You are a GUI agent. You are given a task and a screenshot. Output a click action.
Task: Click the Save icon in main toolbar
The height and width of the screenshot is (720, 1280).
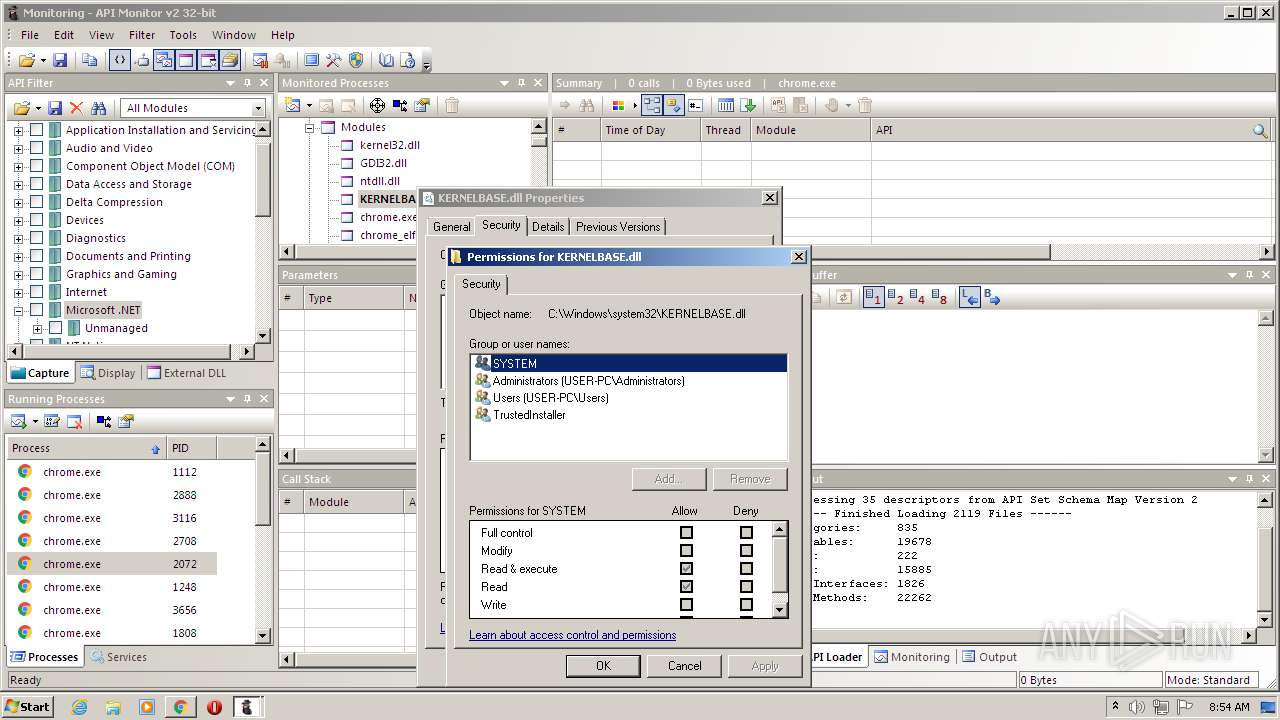pyautogui.click(x=60, y=61)
